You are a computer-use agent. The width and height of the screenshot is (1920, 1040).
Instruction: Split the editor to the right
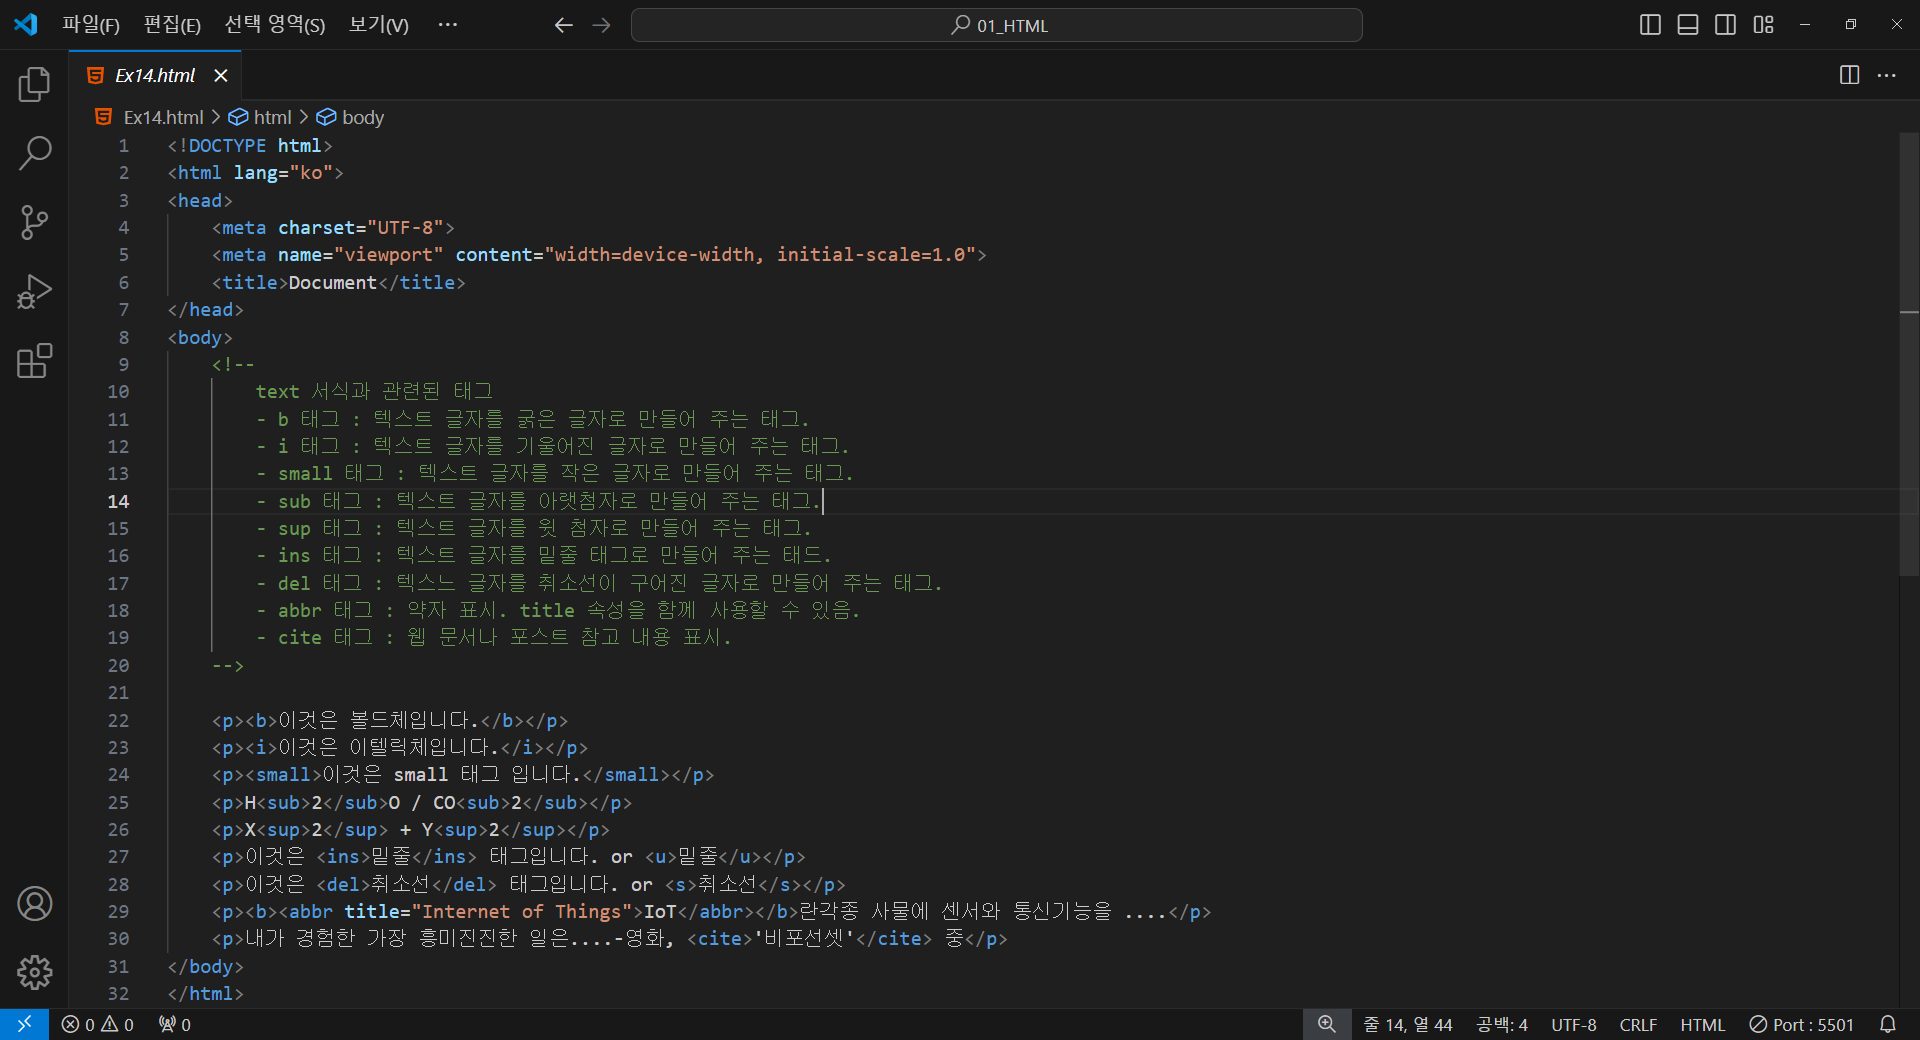click(1849, 75)
